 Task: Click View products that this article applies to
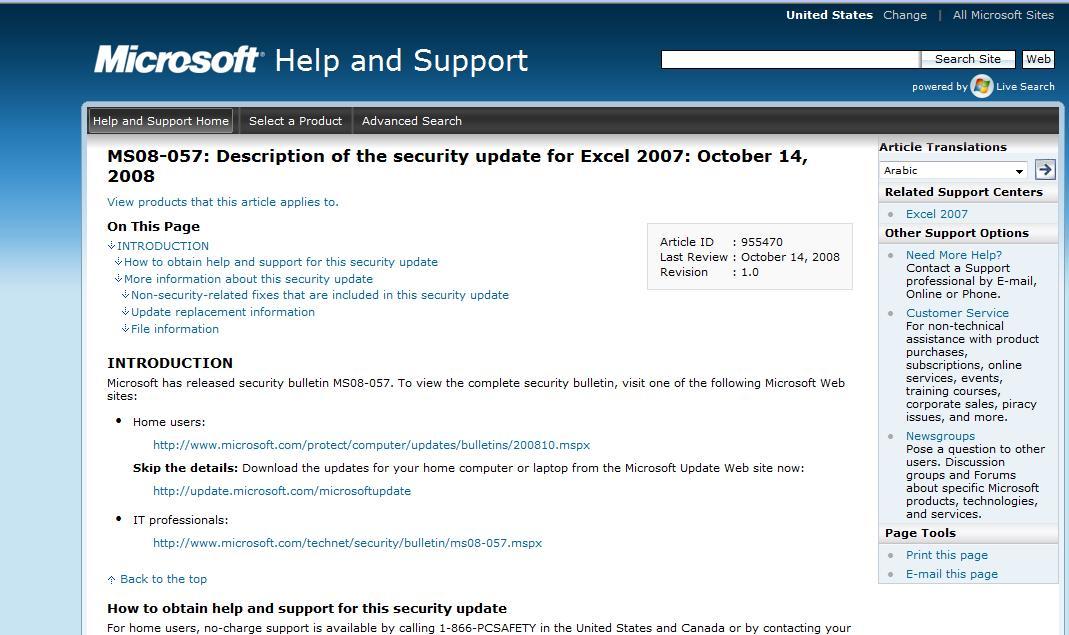[x=222, y=201]
